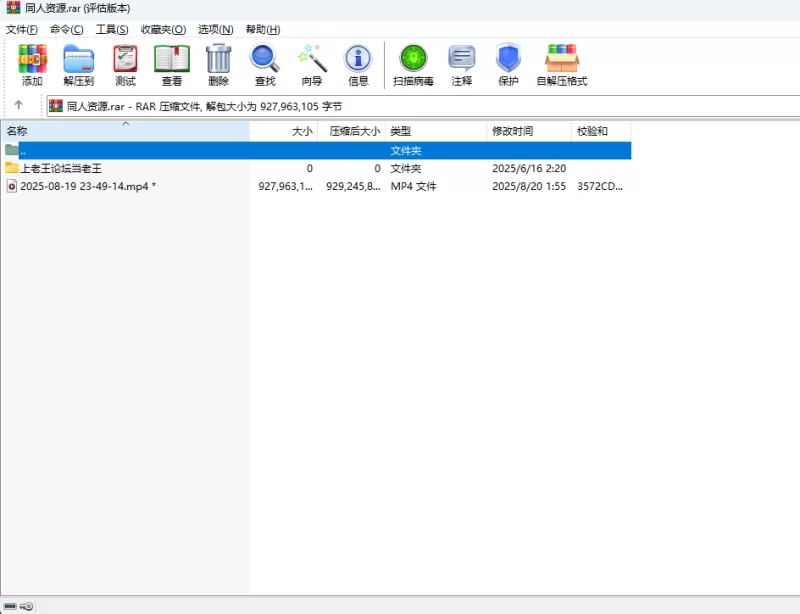Click the disk icon in status bar
The width and height of the screenshot is (800, 614).
[x=10, y=606]
